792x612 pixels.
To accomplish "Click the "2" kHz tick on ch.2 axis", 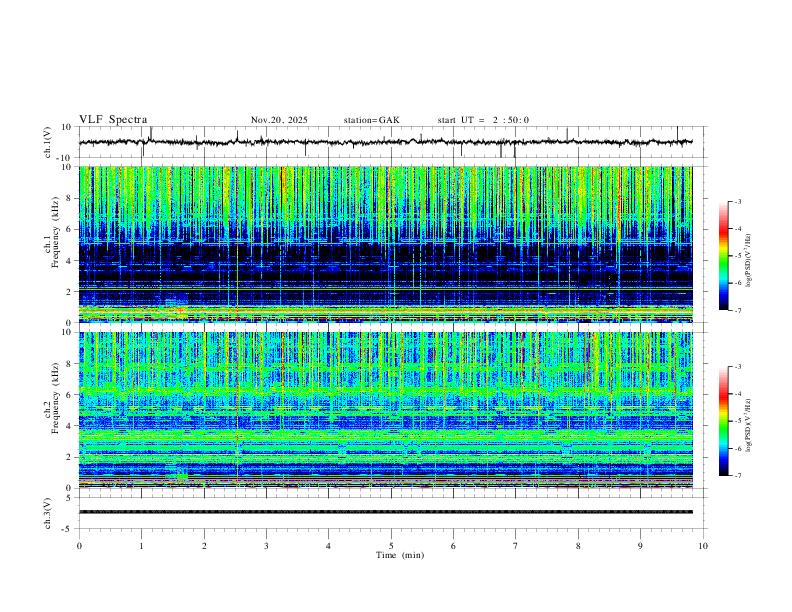I will [69, 457].
